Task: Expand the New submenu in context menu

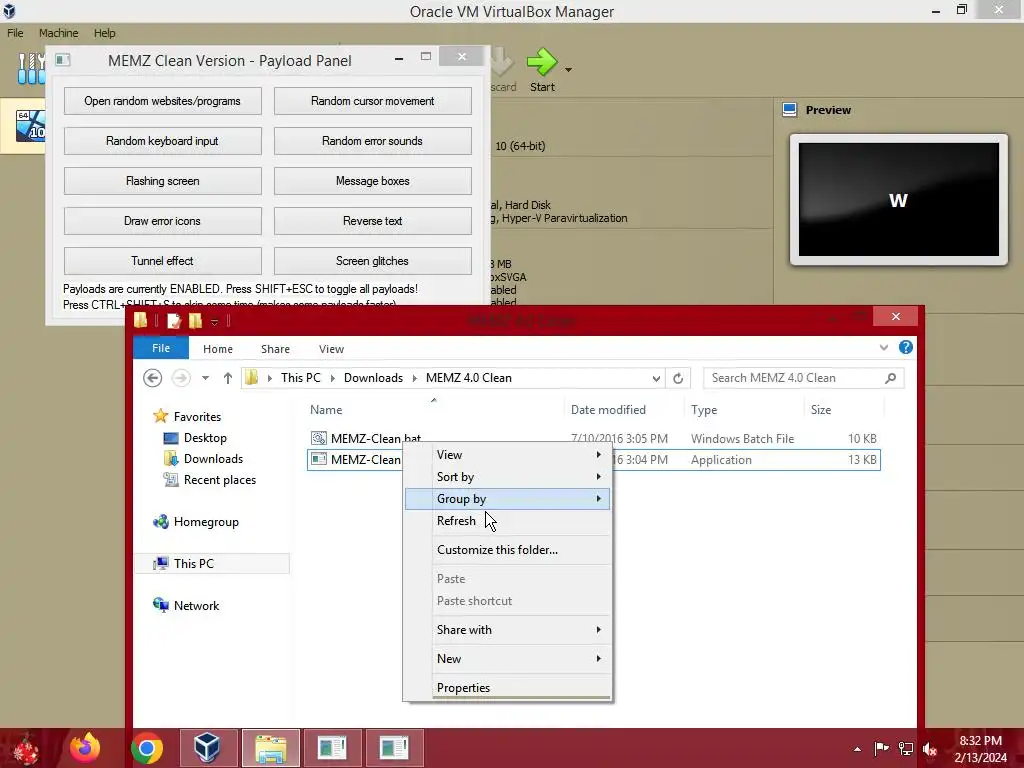Action: pos(507,658)
